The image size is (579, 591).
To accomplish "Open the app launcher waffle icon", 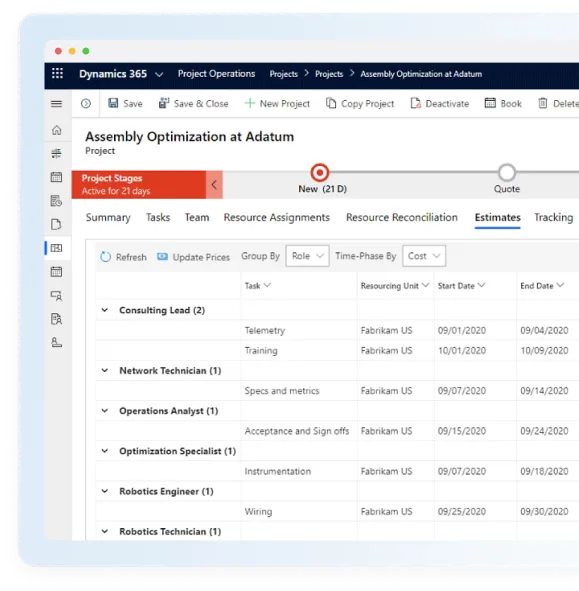I will (57, 73).
